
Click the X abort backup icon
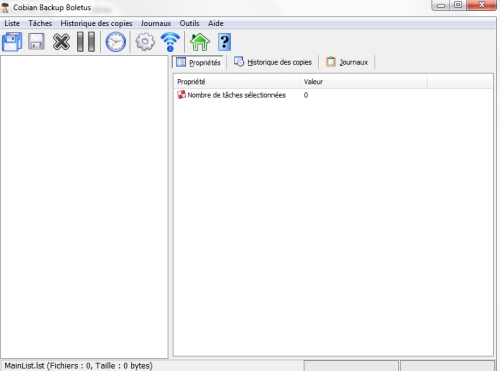click(61, 42)
